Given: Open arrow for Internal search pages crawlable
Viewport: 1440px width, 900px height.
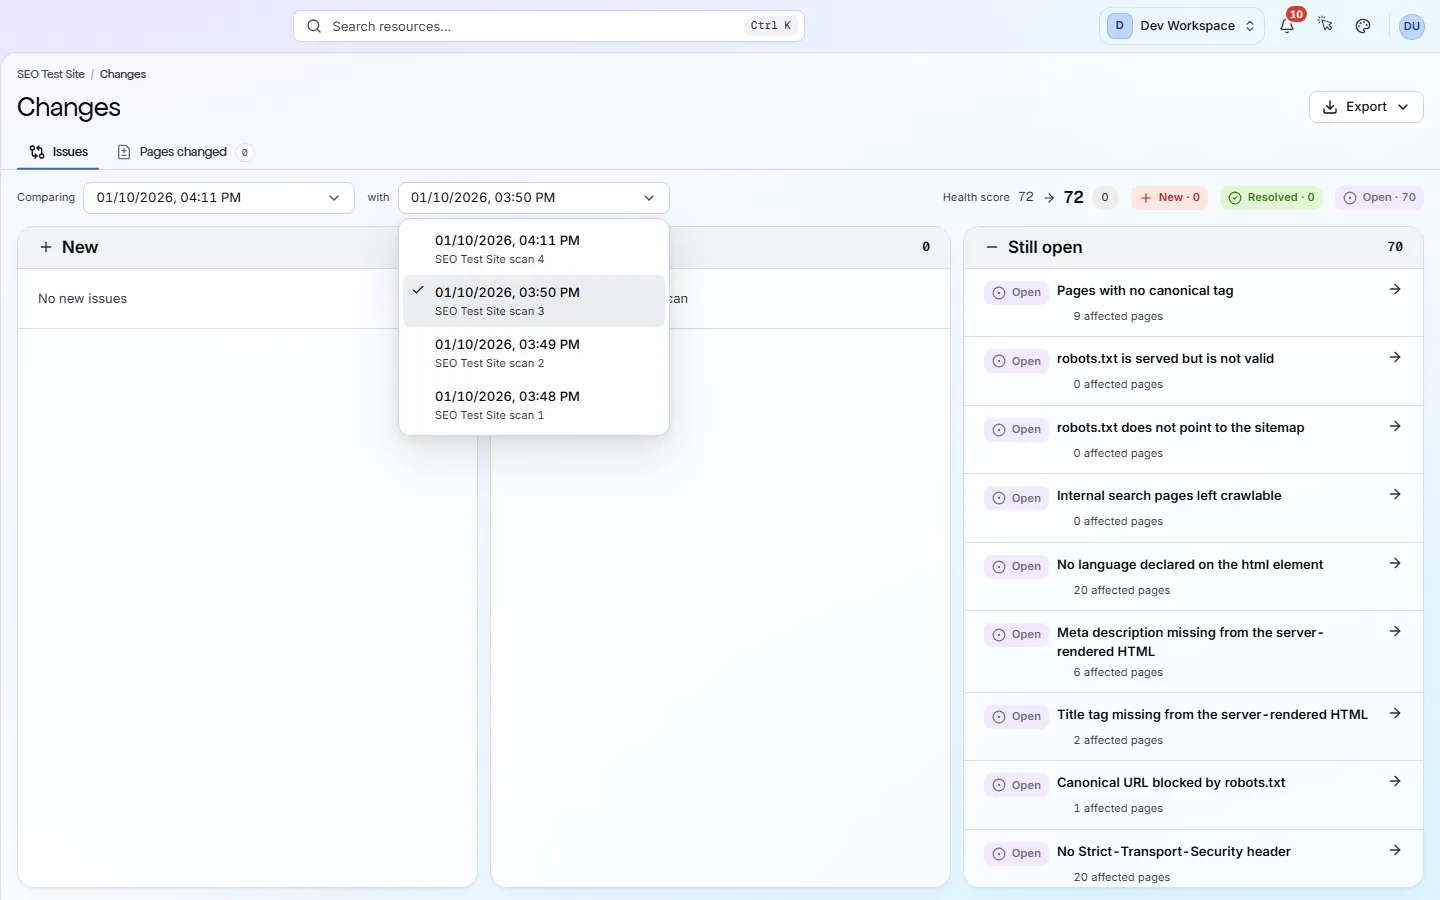Looking at the screenshot, I should tap(1395, 495).
